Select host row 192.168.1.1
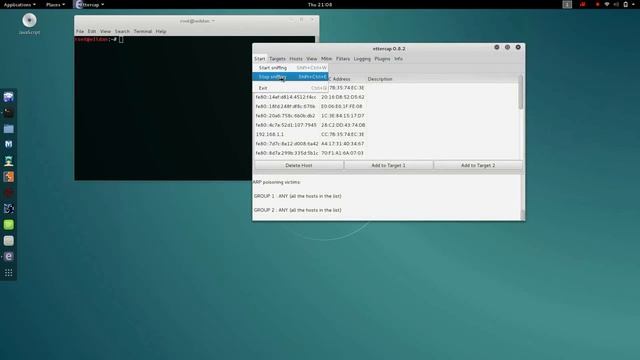The image size is (640, 360). (x=386, y=134)
